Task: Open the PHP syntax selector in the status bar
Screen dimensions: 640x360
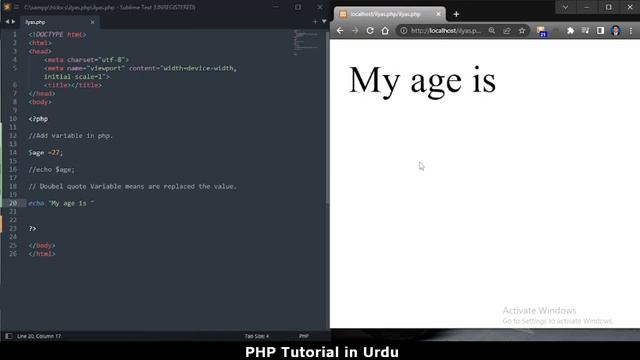Action: click(304, 336)
